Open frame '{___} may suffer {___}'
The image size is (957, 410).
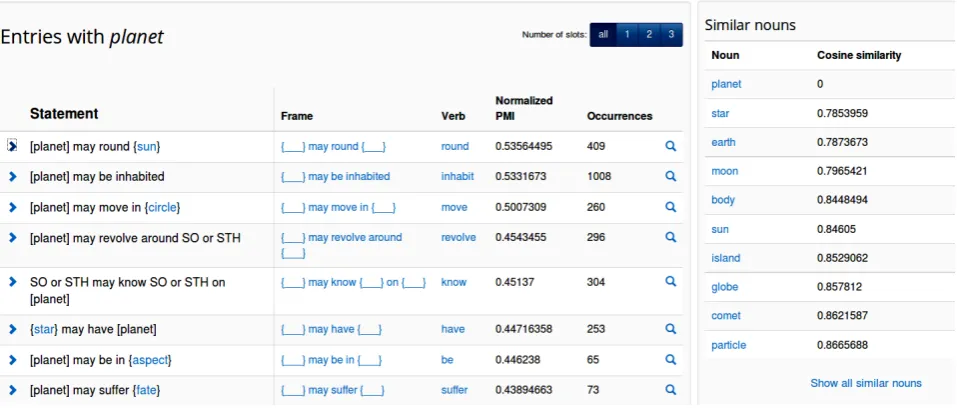(333, 390)
